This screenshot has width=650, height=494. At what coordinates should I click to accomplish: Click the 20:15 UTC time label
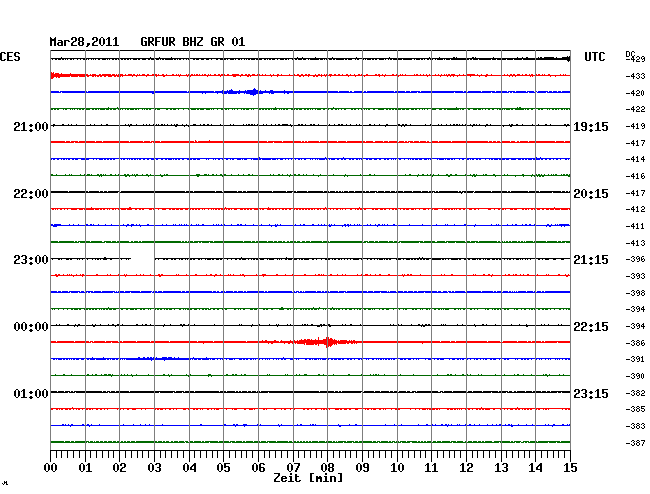tap(591, 194)
